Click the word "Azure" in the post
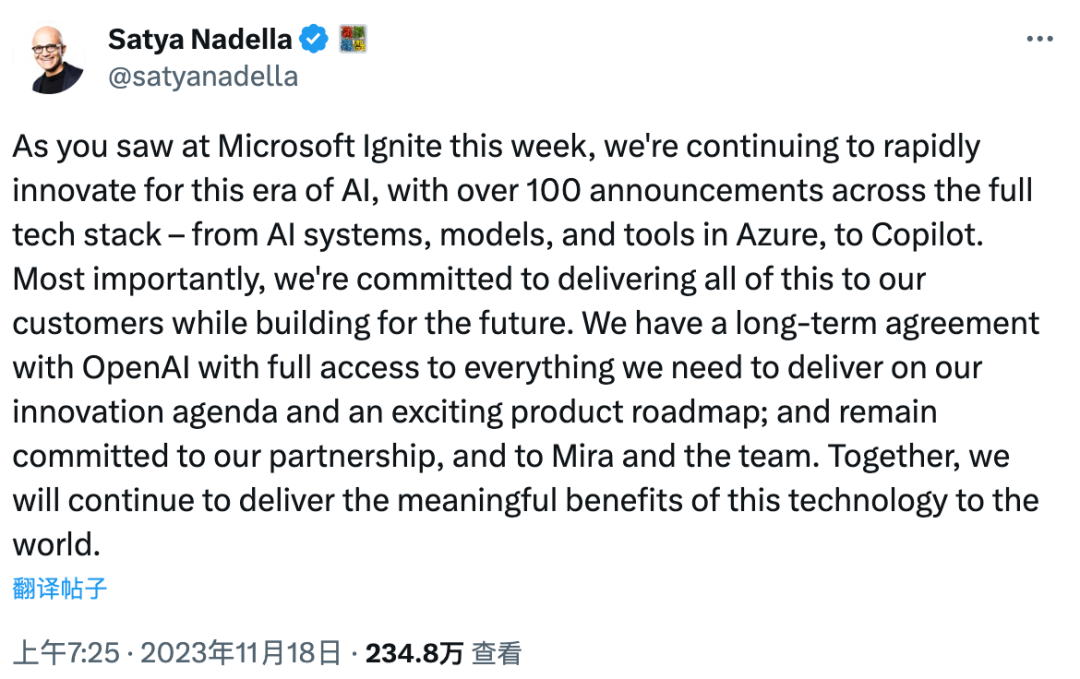The image size is (1080, 679). pyautogui.click(x=778, y=236)
